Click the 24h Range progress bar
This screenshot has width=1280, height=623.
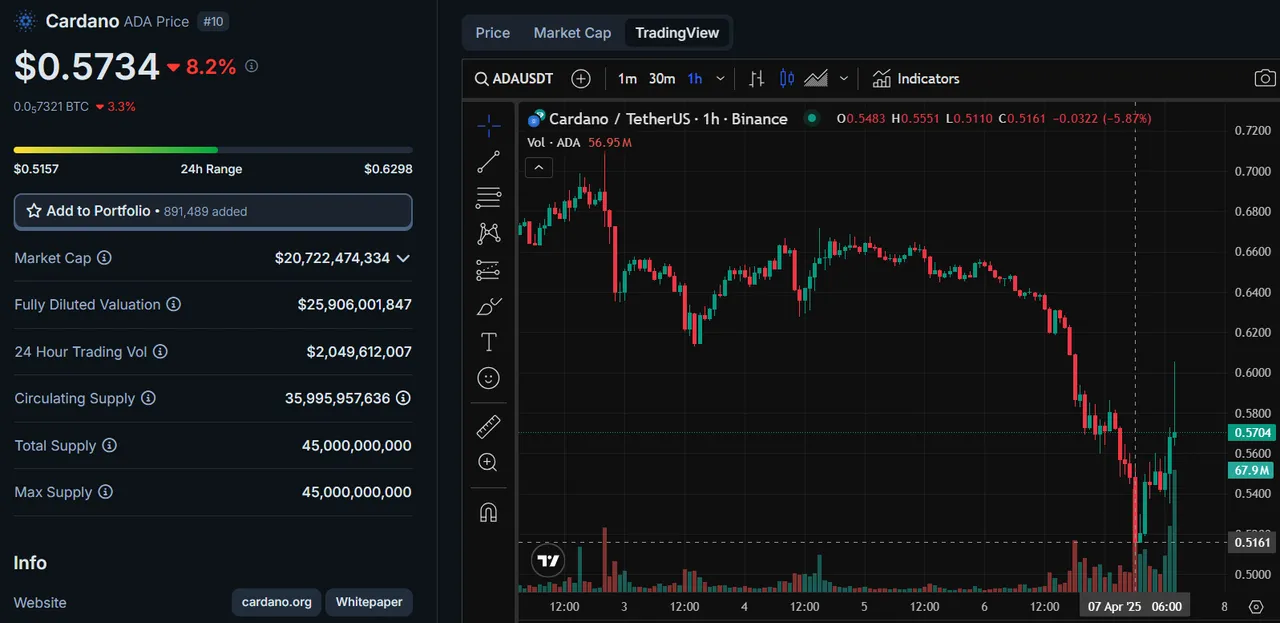click(213, 150)
